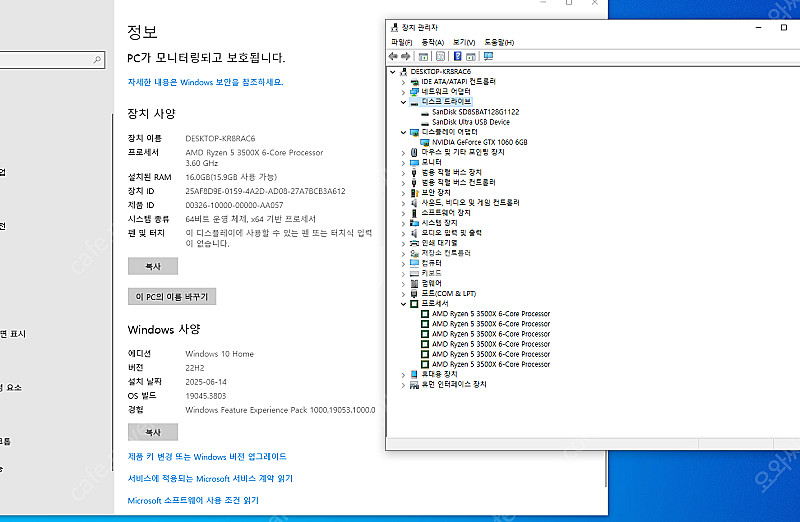Image resolution: width=800 pixels, height=522 pixels.
Task: Click the 네트워크 어댑터 category icon
Action: [414, 92]
